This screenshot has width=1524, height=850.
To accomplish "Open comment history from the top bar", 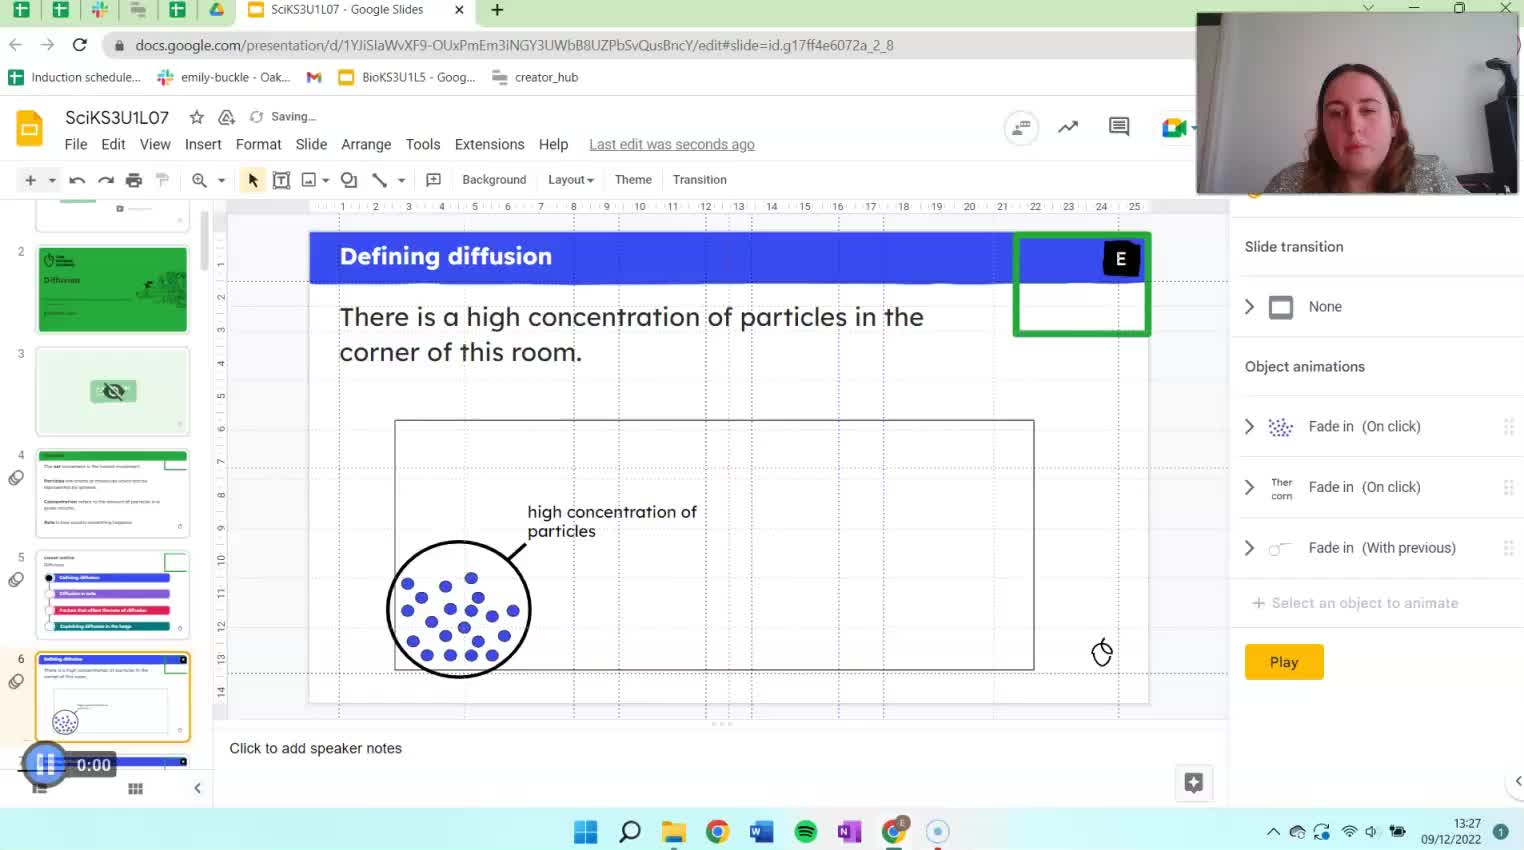I will coord(1118,127).
